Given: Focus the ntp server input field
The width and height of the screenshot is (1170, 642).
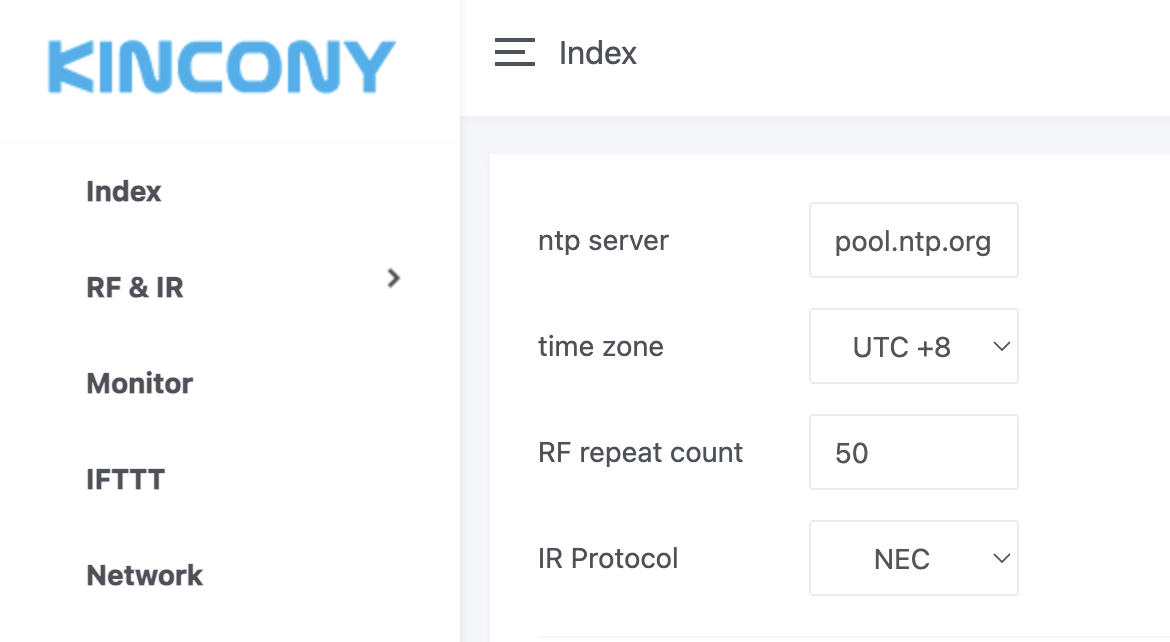Looking at the screenshot, I should click(x=913, y=240).
